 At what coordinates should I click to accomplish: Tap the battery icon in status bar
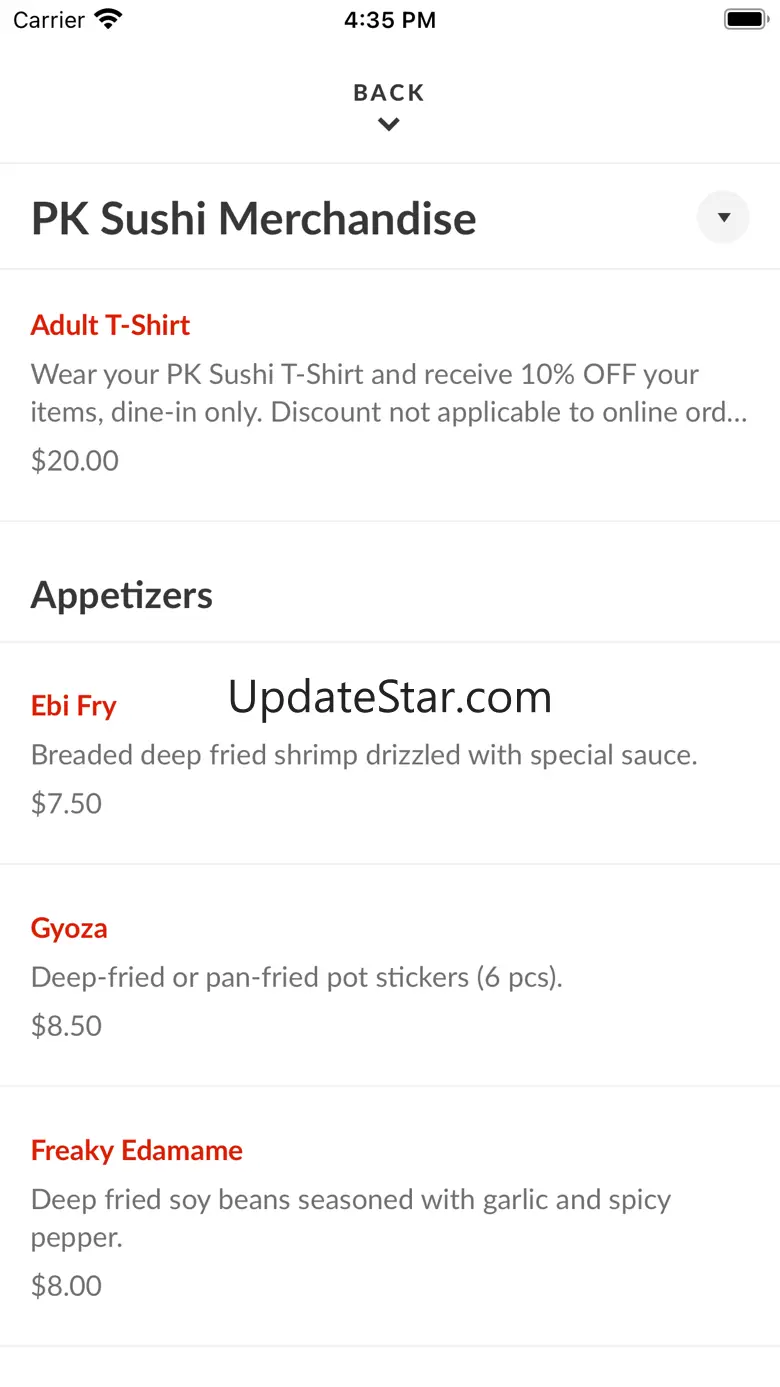tap(744, 20)
